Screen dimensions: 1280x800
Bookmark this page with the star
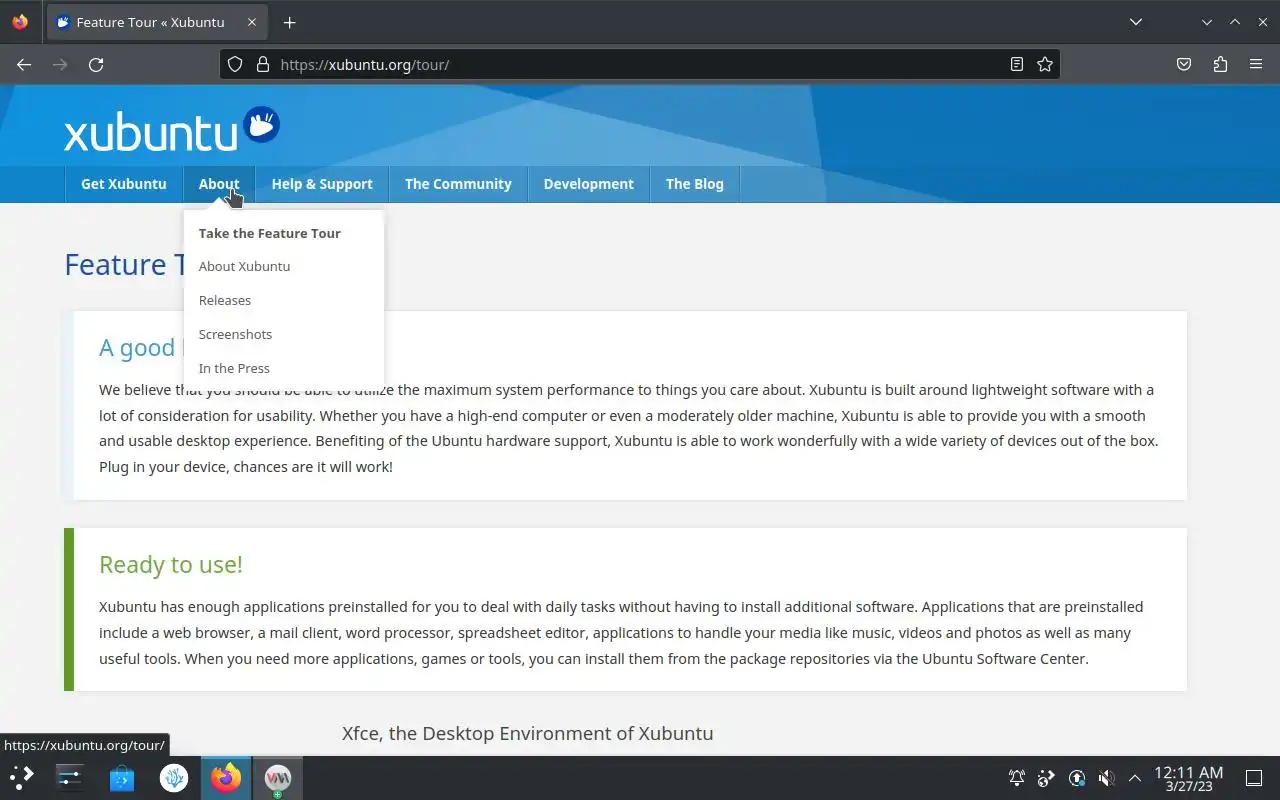click(1045, 64)
